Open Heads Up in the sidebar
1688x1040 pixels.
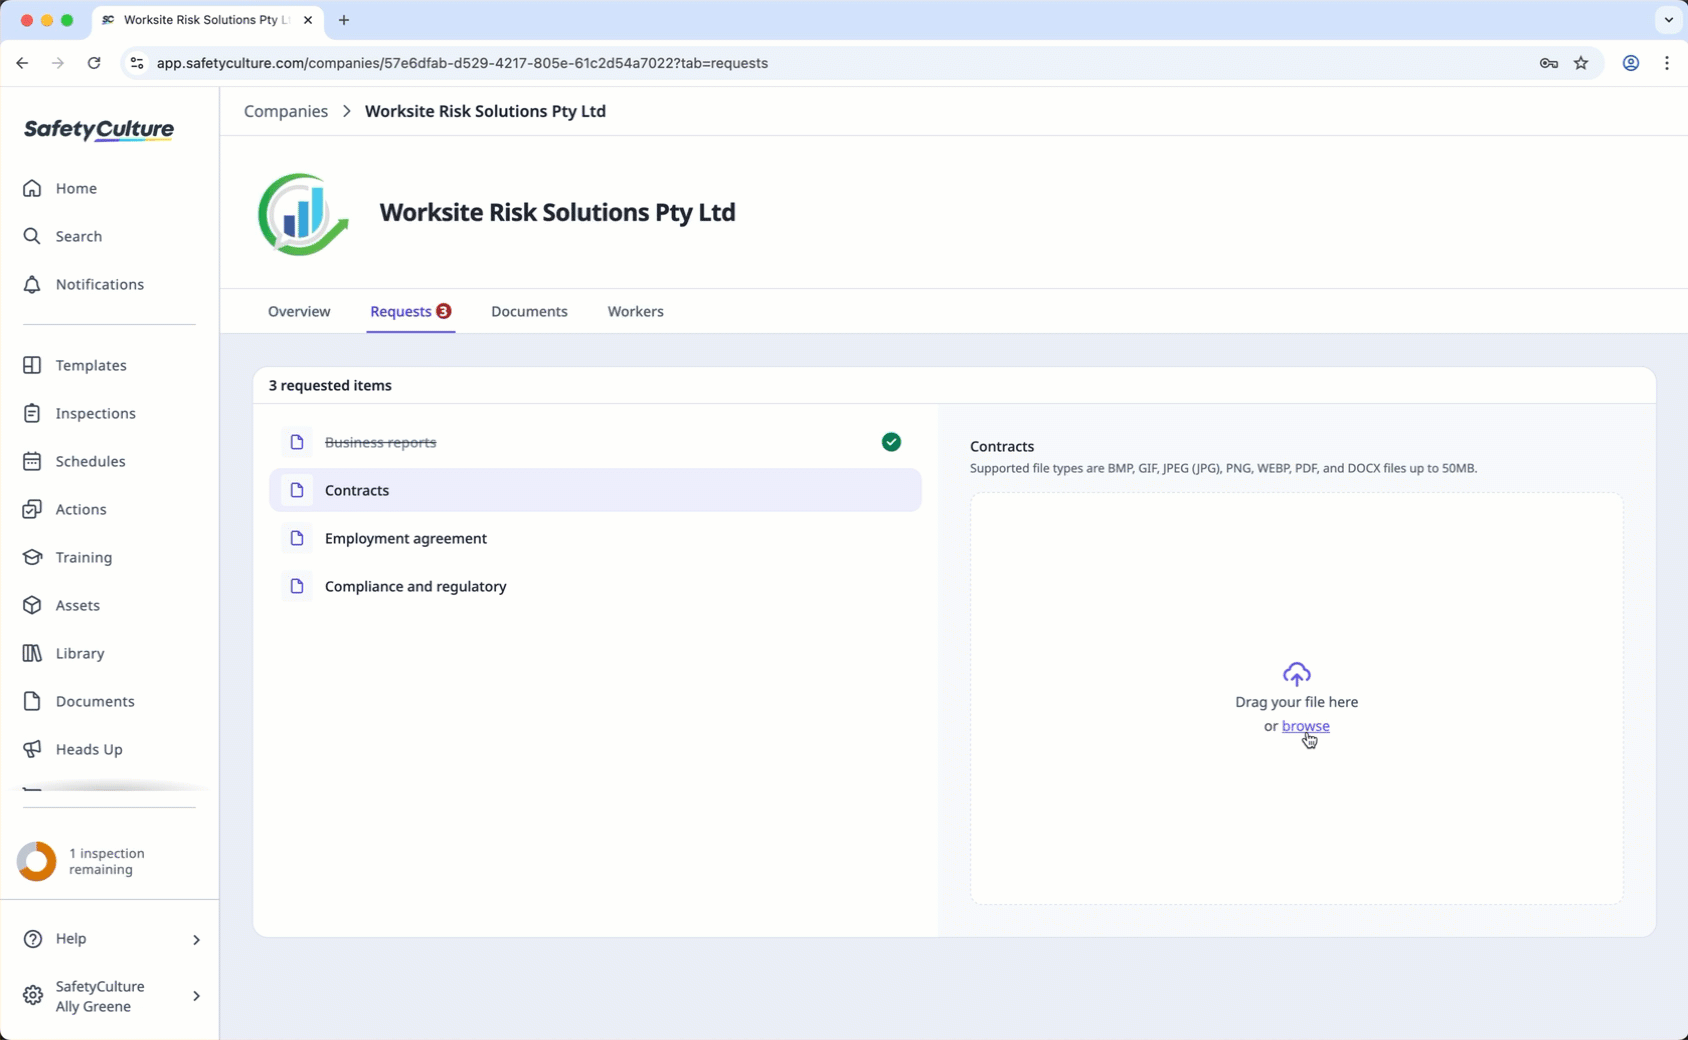(88, 749)
